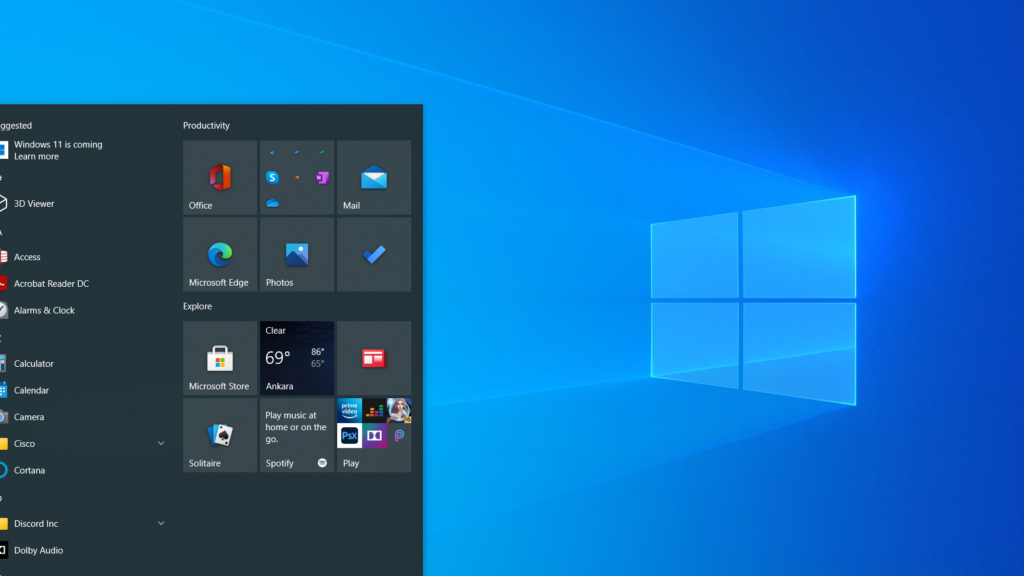Open Photoshop Express (PsX) tile
The width and height of the screenshot is (1024, 576).
click(x=349, y=435)
